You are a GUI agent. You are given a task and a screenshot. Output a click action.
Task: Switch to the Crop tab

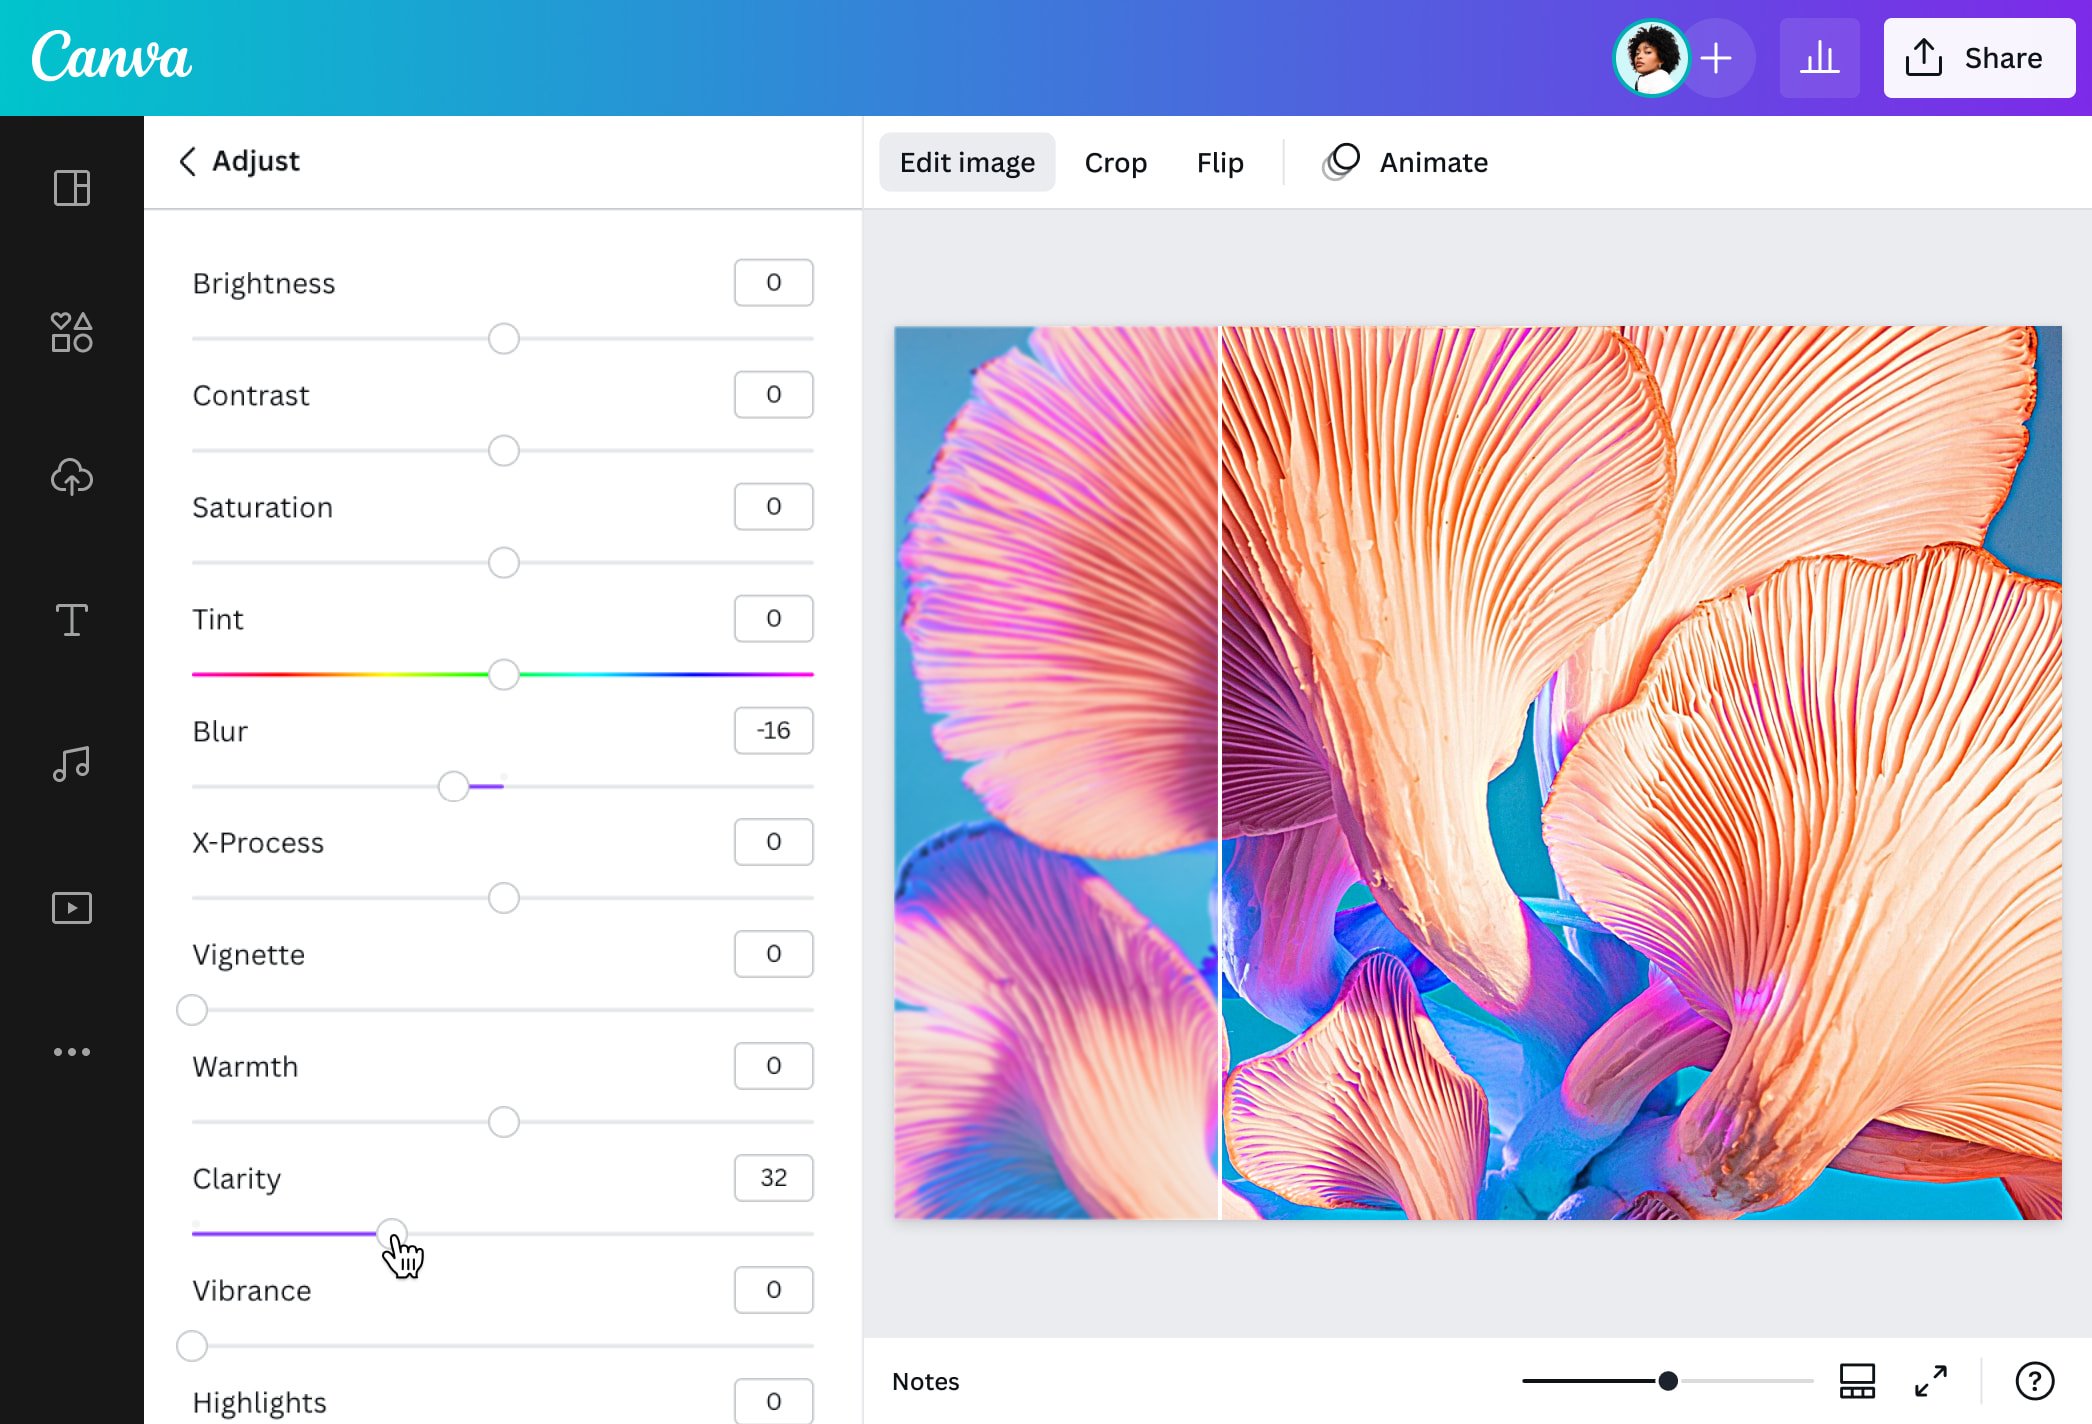[1115, 162]
